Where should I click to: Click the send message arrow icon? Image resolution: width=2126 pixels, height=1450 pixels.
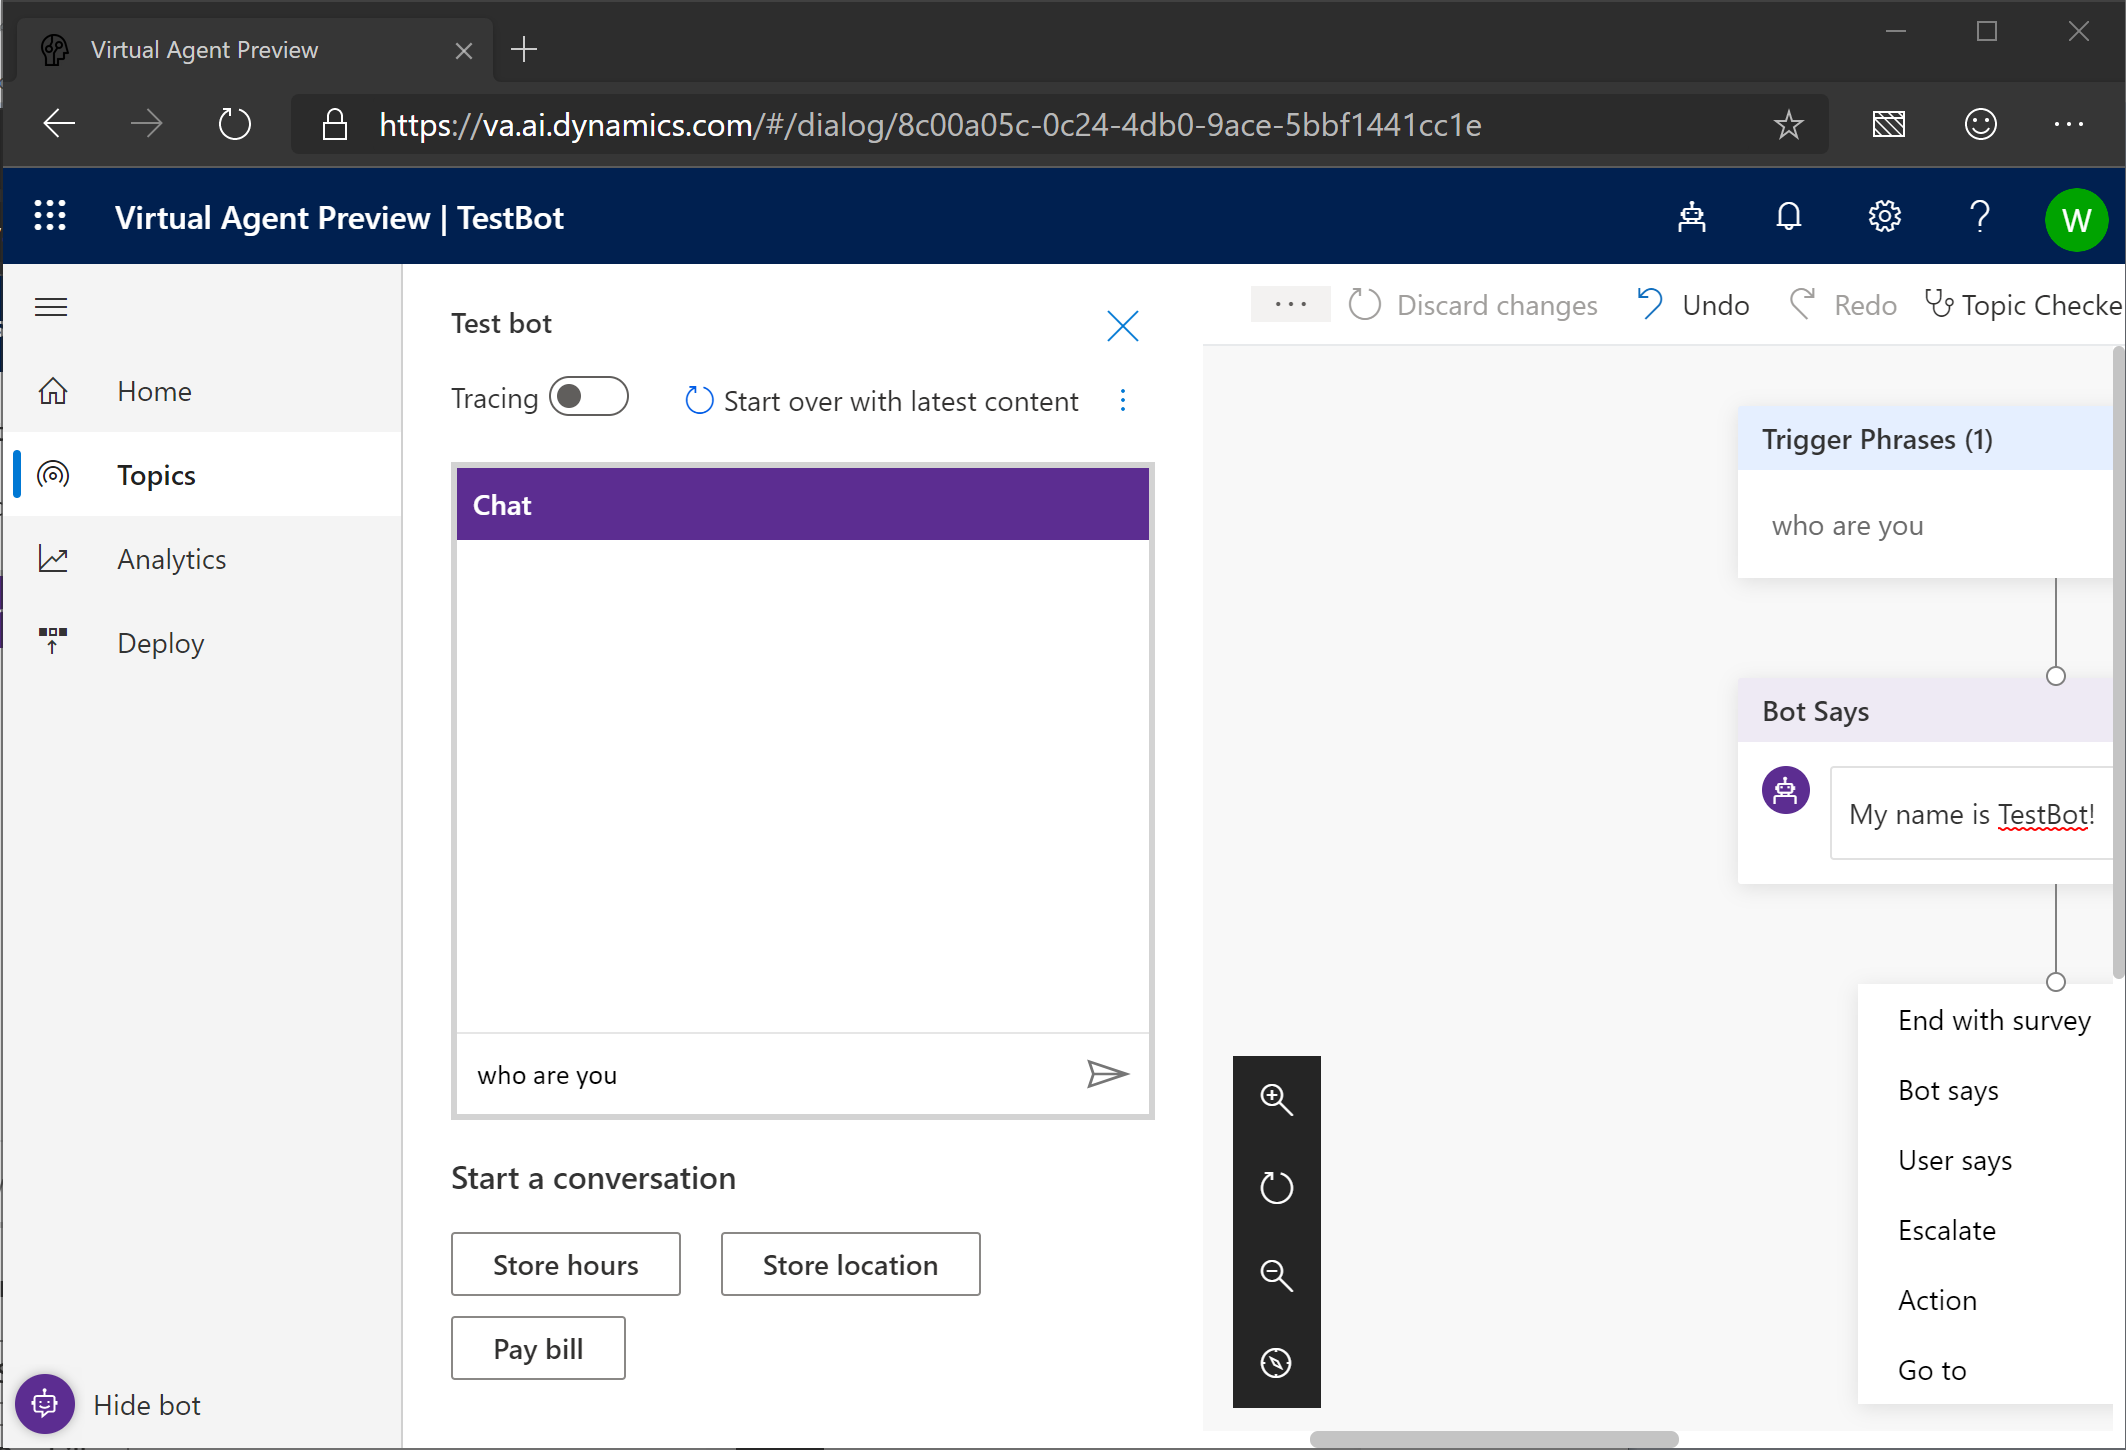(x=1107, y=1074)
